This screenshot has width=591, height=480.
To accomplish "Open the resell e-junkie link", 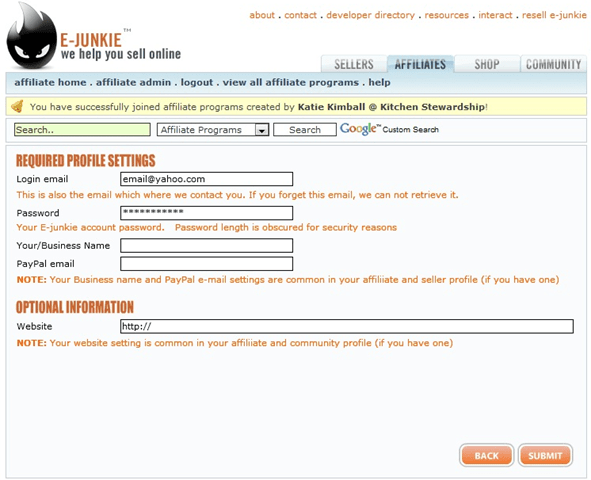I will tap(554, 15).
